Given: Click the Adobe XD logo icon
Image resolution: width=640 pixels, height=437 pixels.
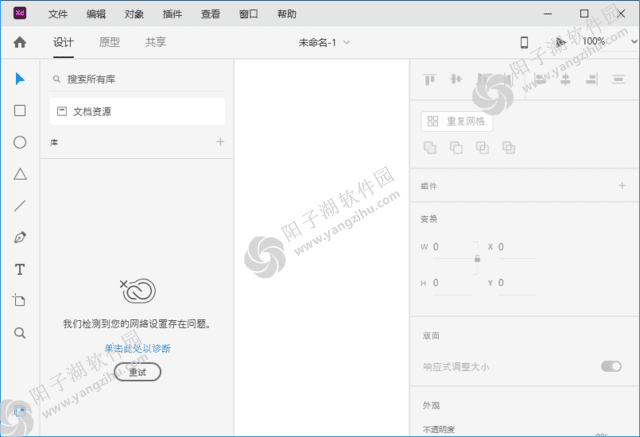Looking at the screenshot, I should pyautogui.click(x=20, y=13).
